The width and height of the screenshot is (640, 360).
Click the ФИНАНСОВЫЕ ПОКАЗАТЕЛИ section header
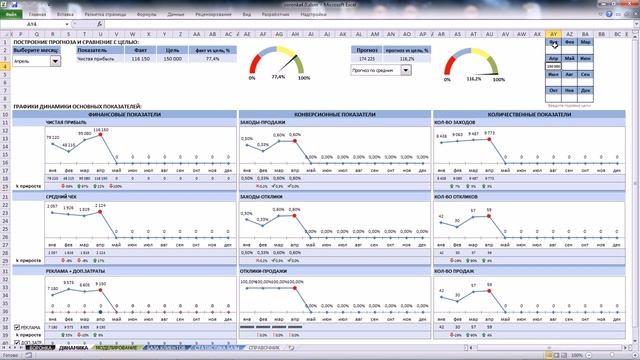pos(124,115)
